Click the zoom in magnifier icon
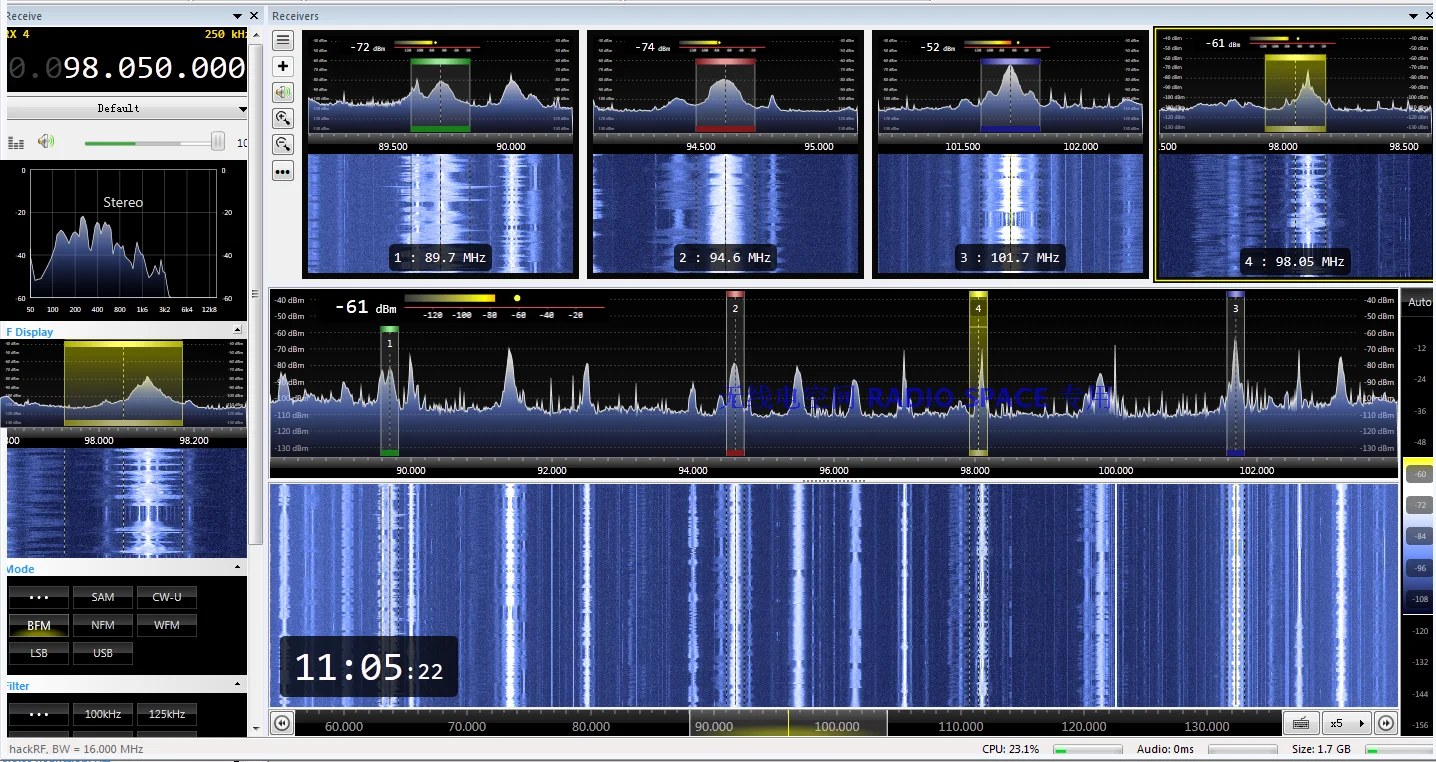This screenshot has width=1436, height=762. pyautogui.click(x=283, y=118)
